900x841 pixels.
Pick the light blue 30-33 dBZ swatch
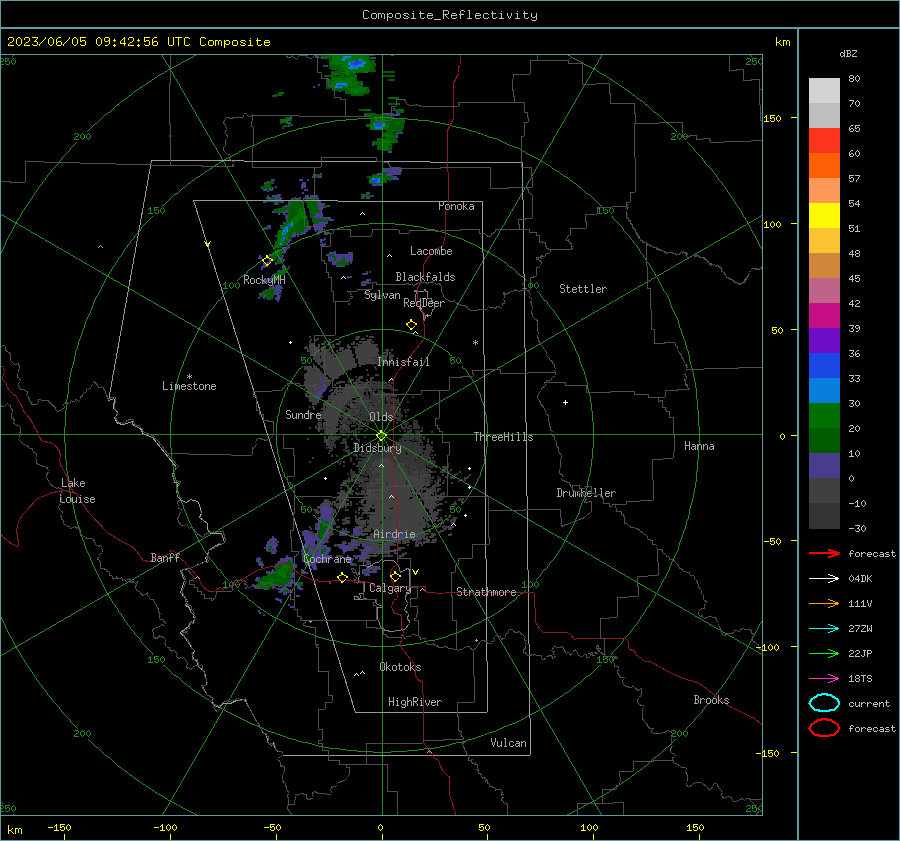(x=824, y=391)
